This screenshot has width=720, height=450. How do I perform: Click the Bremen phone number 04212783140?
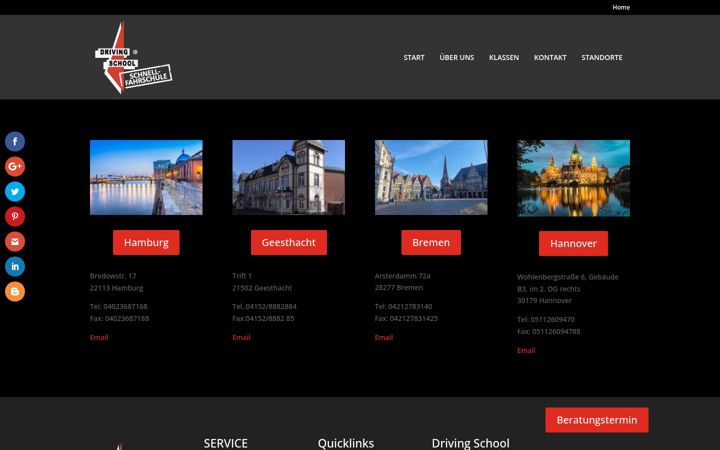click(410, 306)
